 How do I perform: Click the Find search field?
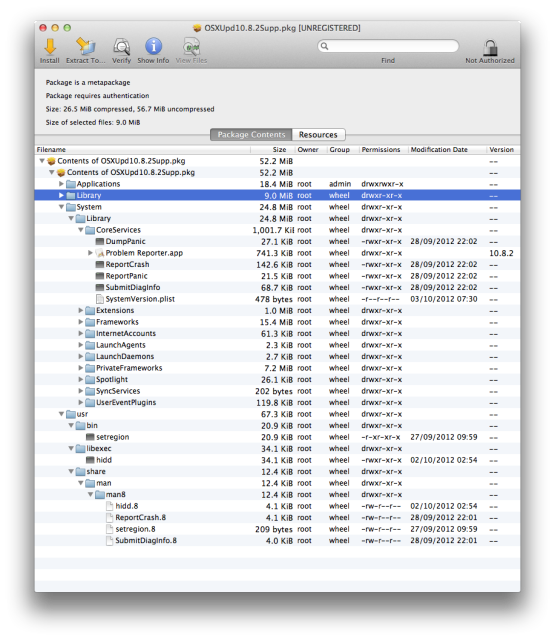pyautogui.click(x=388, y=46)
